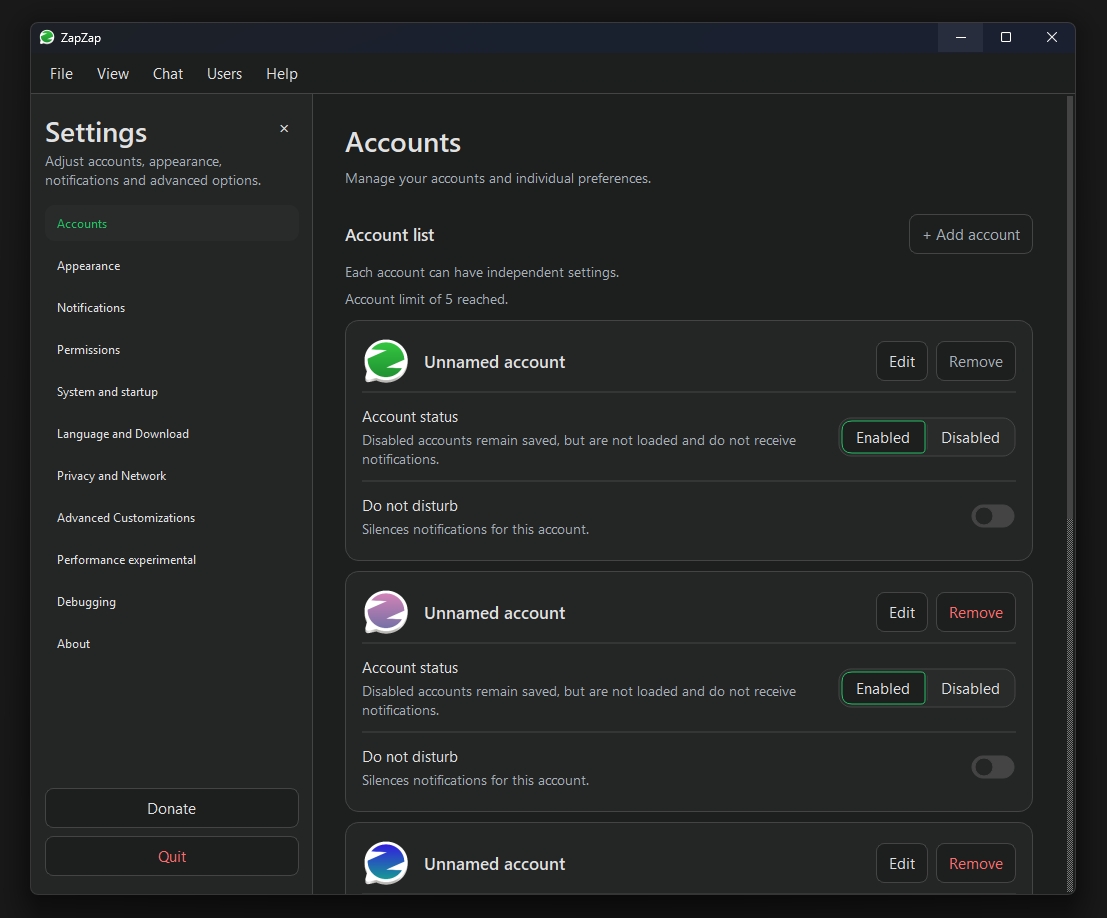The height and width of the screenshot is (918, 1107).
Task: Open System and startup section
Action: point(172,392)
